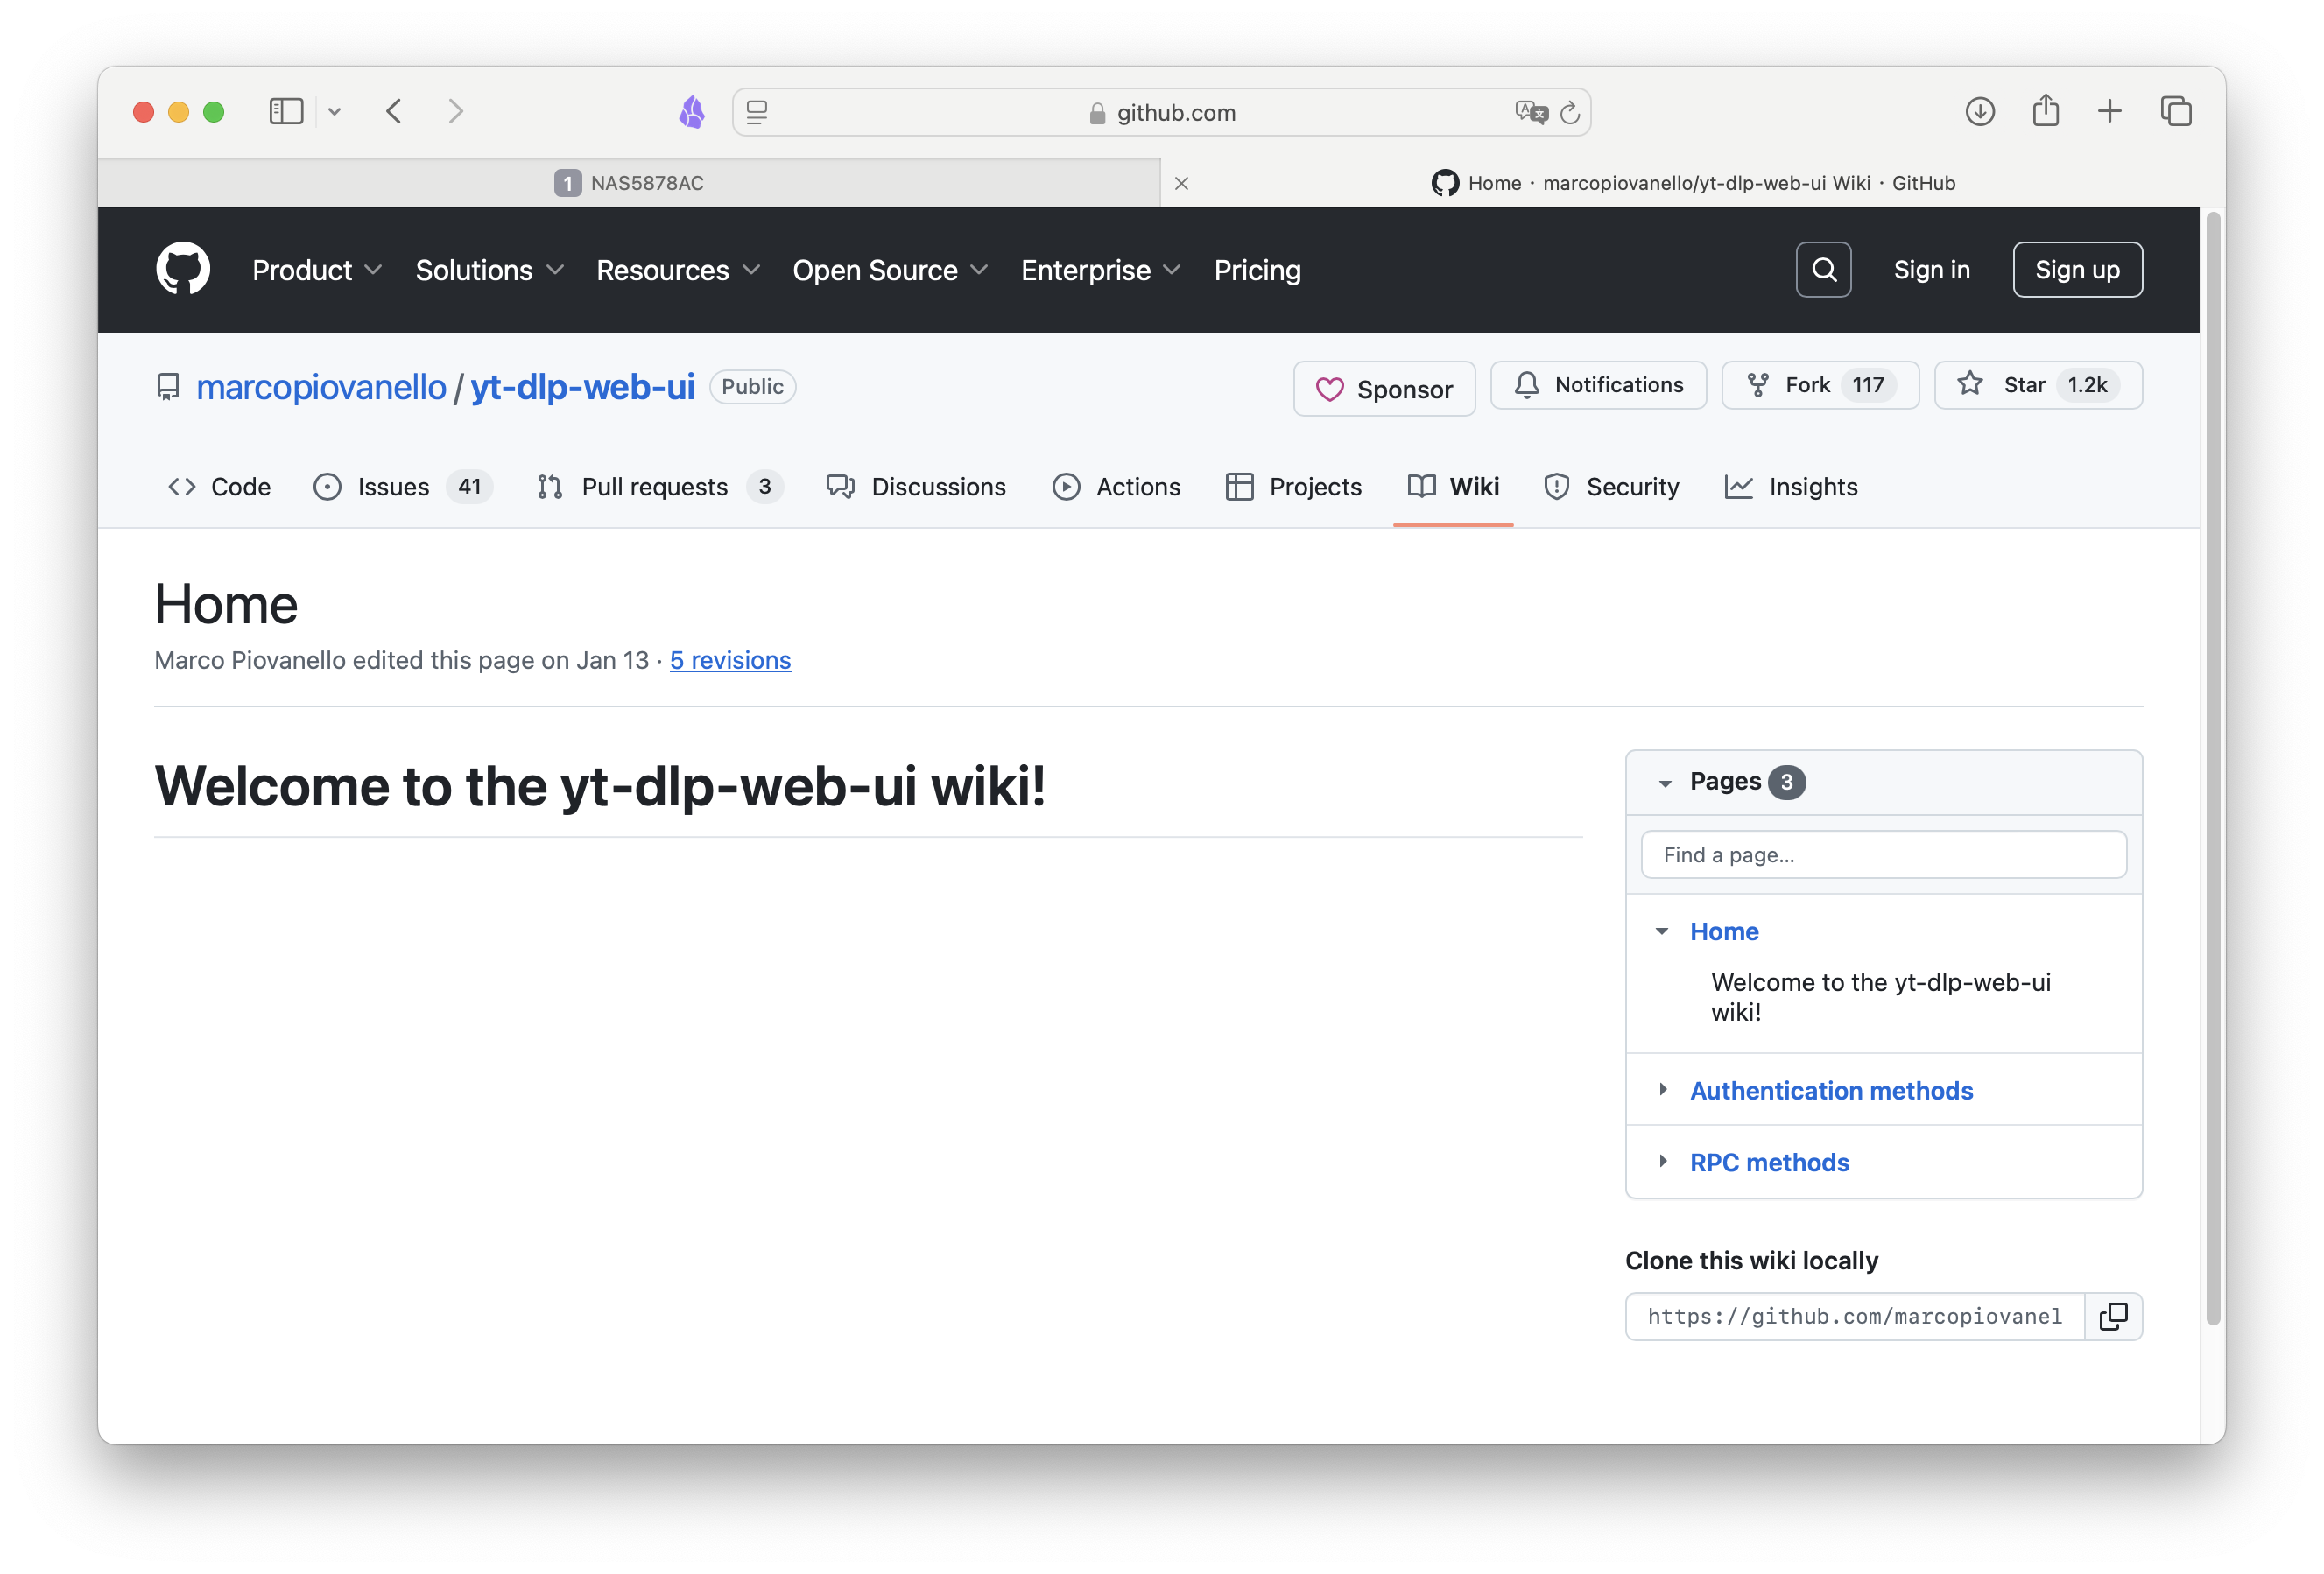
Task: Close the current tab with X
Action: [x=1181, y=183]
